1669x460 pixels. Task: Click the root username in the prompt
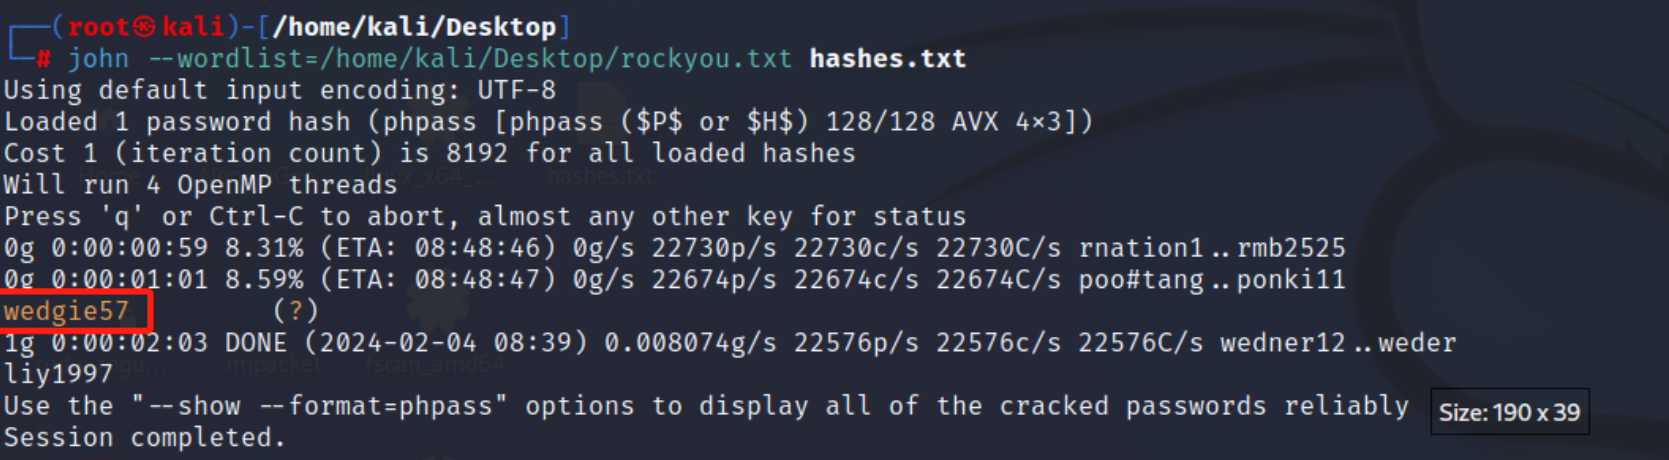point(99,27)
